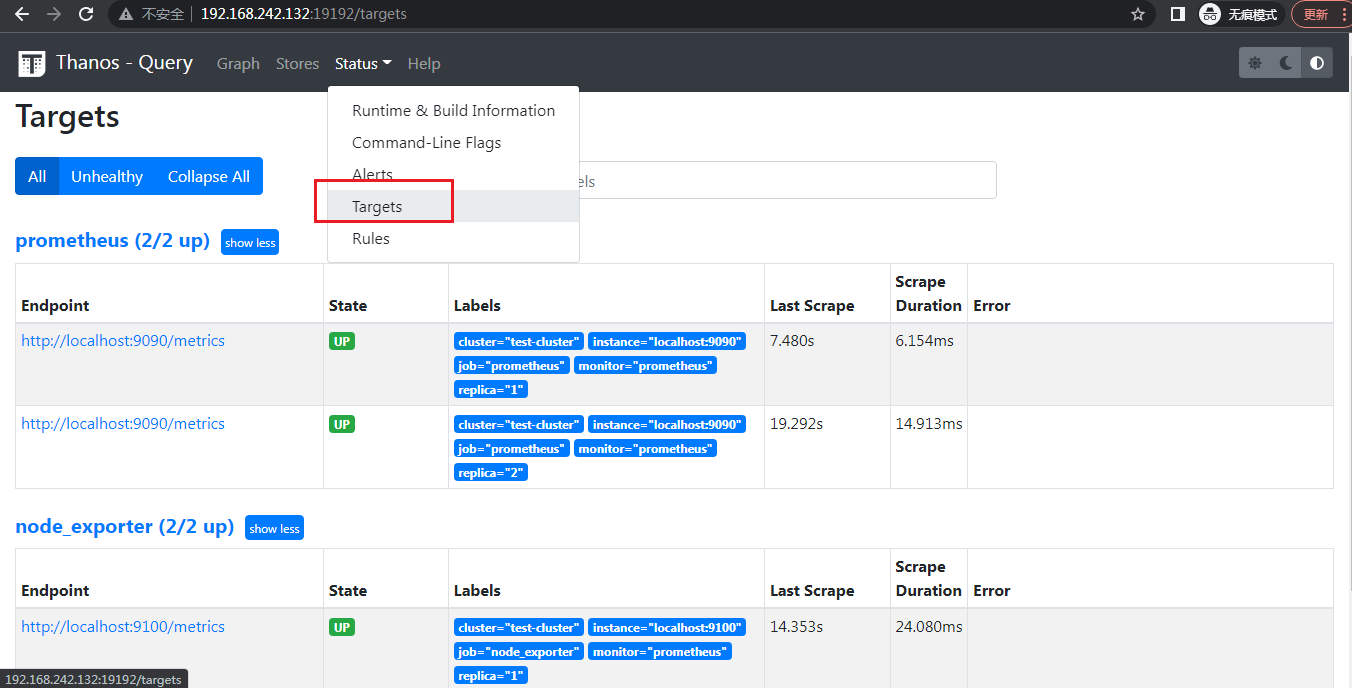Viewport: 1352px width, 688px height.
Task: Click the Thanos logo icon
Action: (x=32, y=63)
